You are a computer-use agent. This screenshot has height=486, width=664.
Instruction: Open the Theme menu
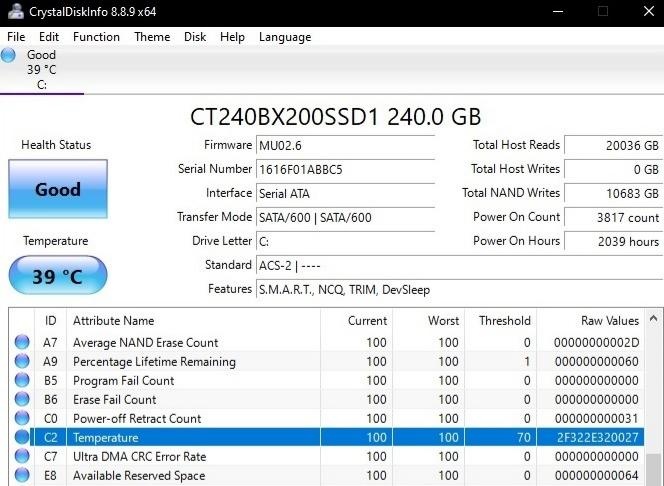152,37
